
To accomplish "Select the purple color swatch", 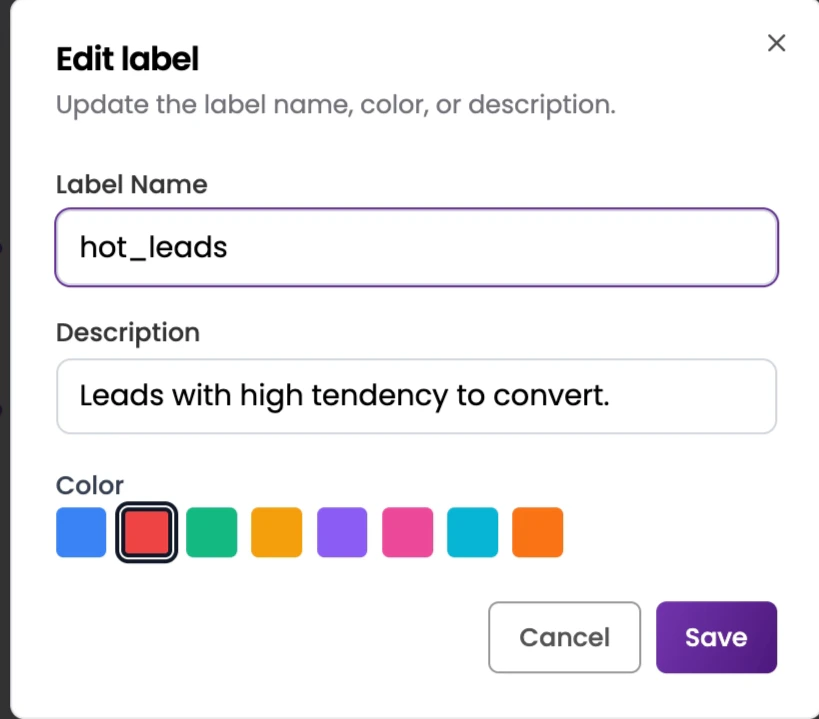I will click(x=341, y=532).
